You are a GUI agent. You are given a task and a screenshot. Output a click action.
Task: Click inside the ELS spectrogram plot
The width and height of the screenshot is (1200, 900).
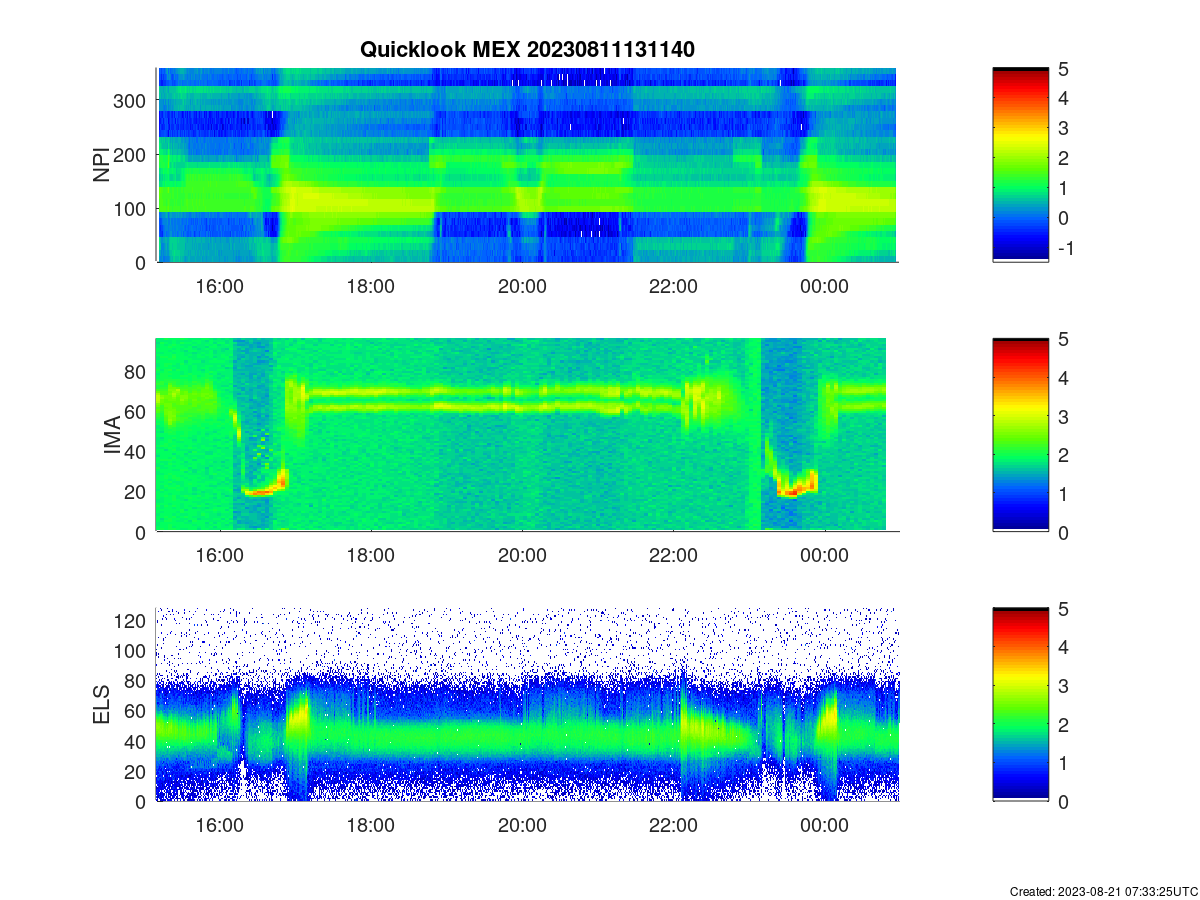click(x=527, y=705)
